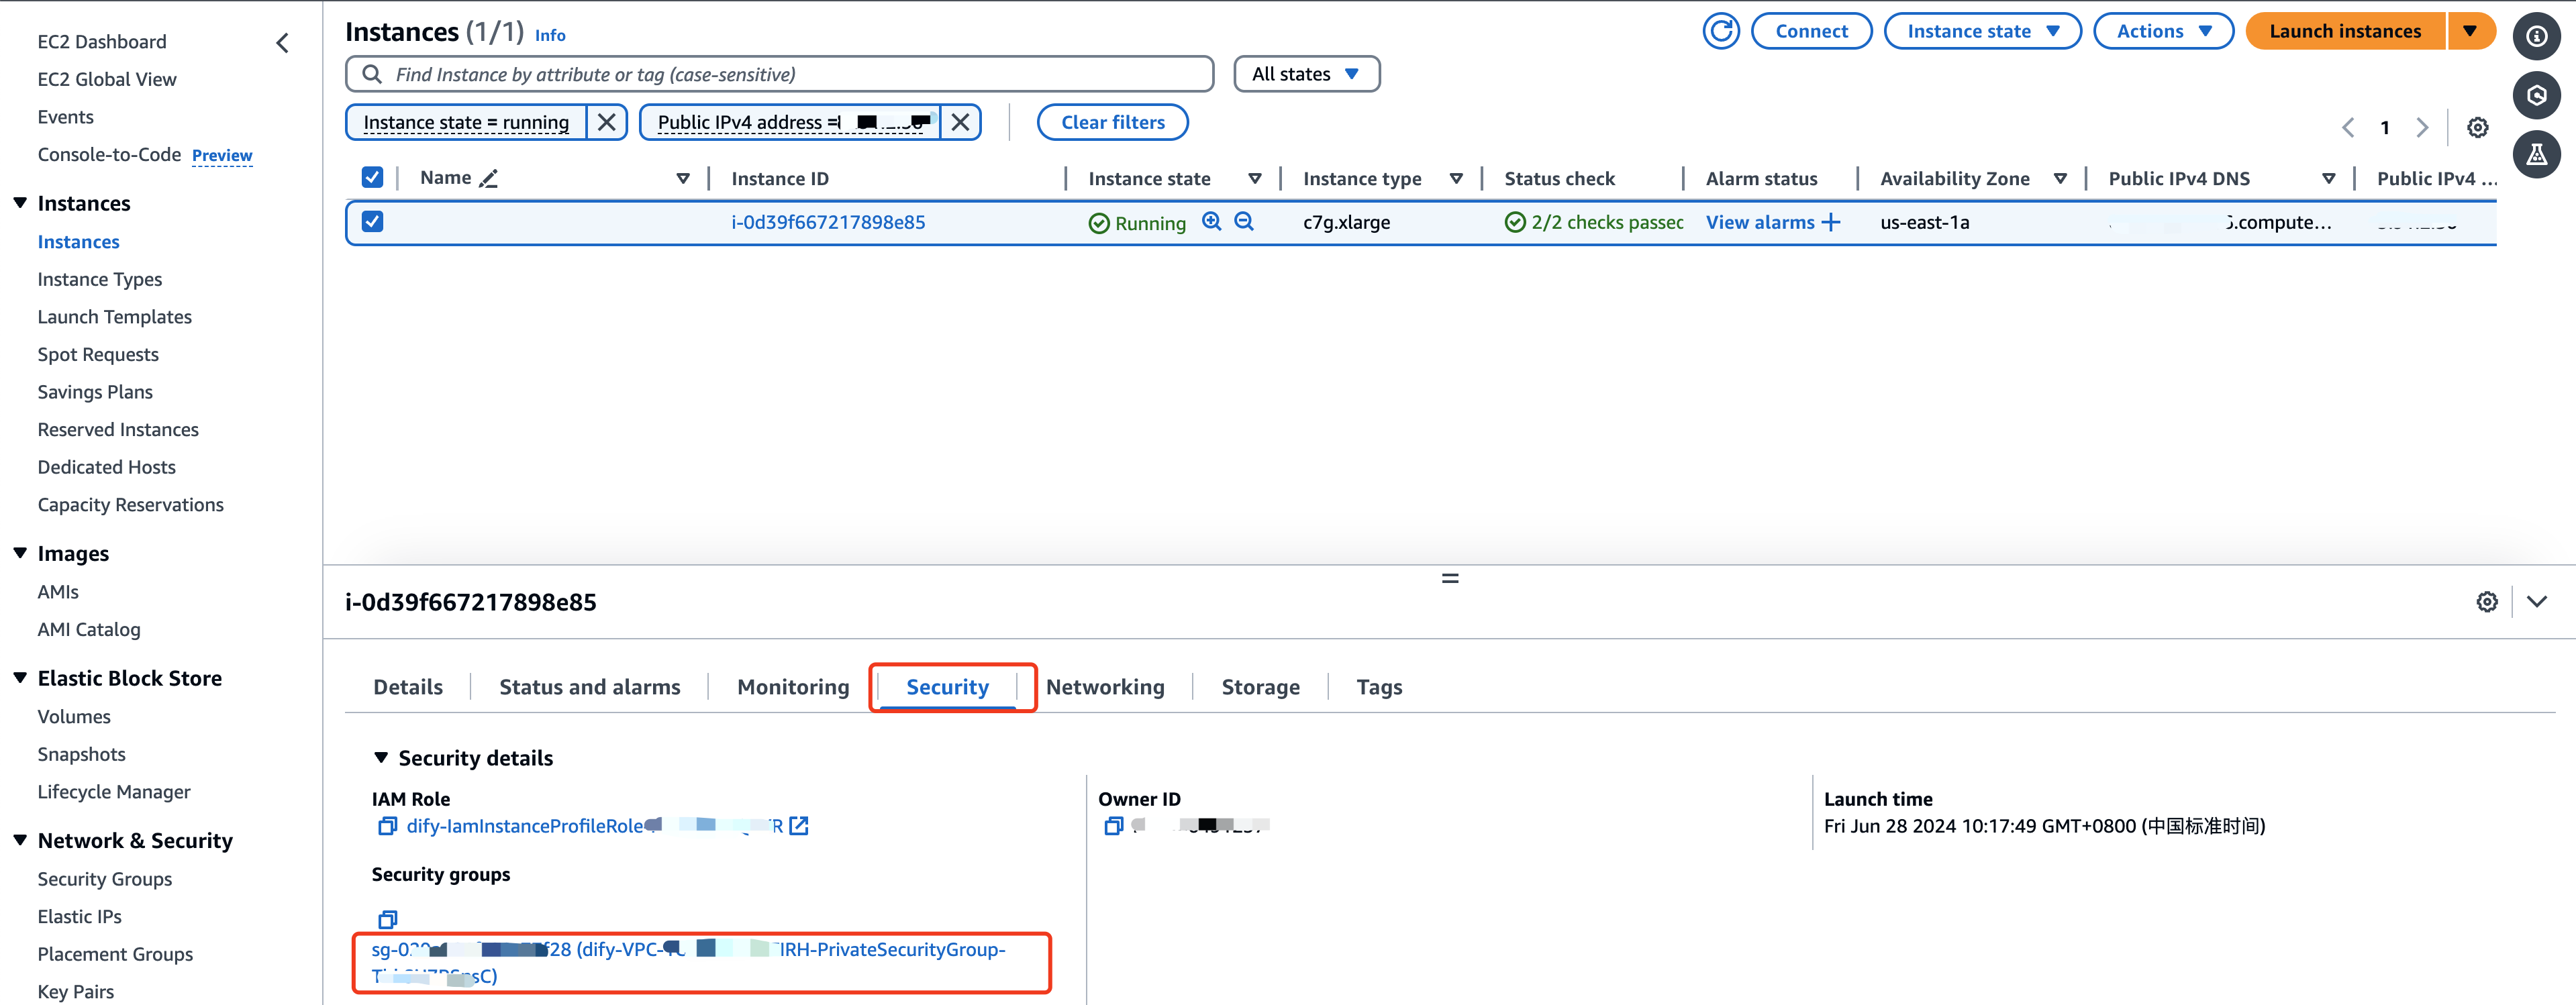The height and width of the screenshot is (1005, 2576).
Task: Switch to the Networking tab
Action: click(1104, 687)
